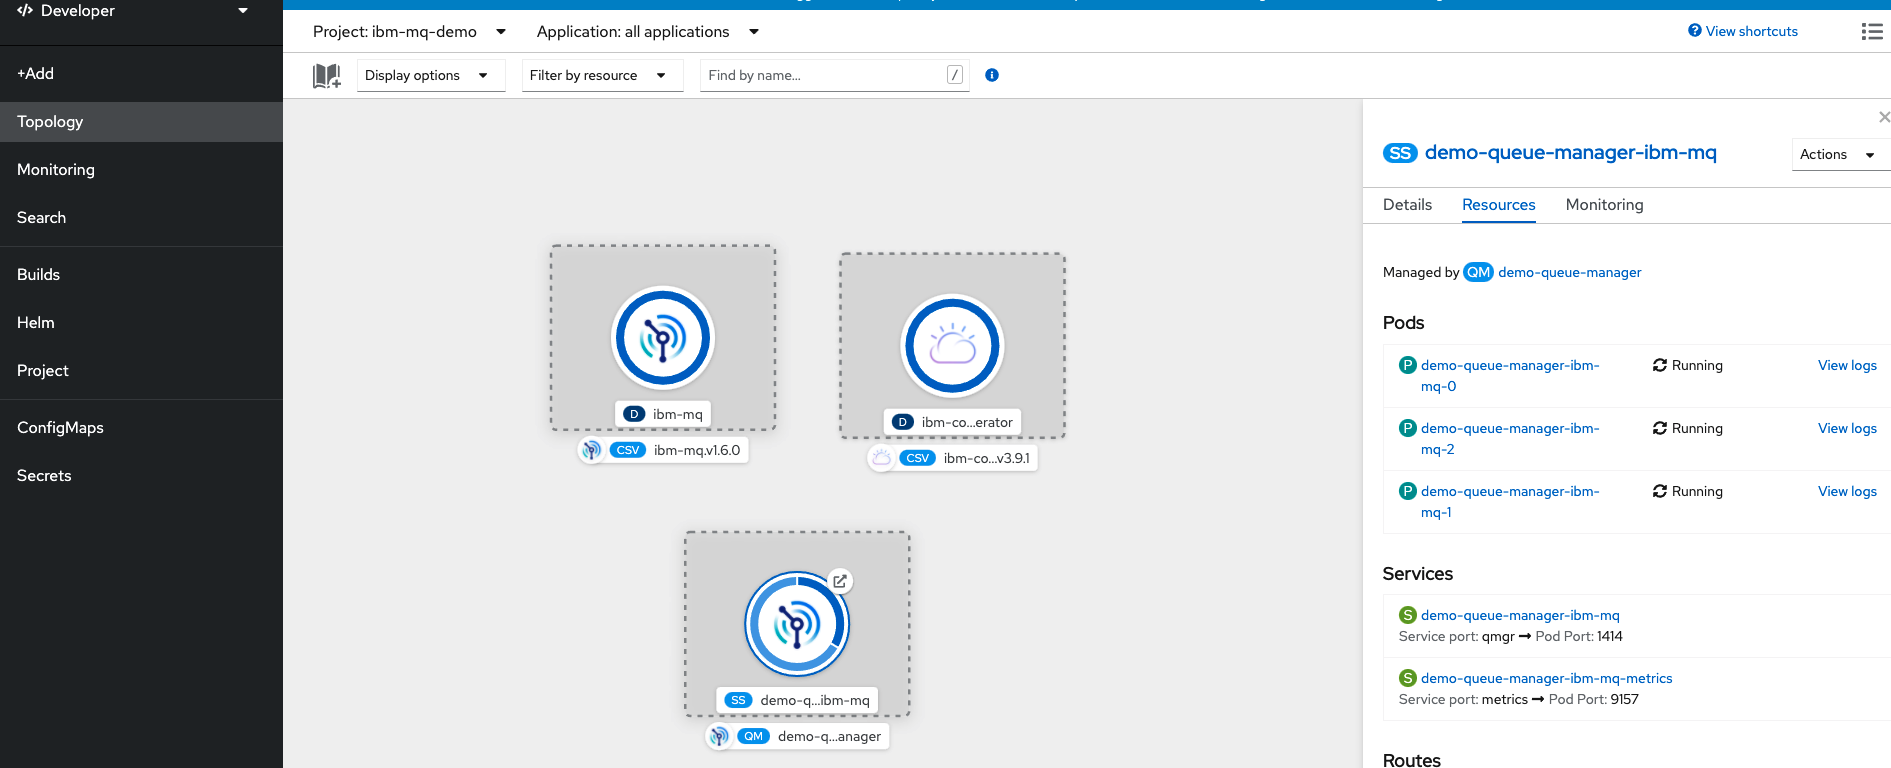Expand the Project ibm-mq-demo selector
Screen dimensions: 1891x768
pos(410,32)
